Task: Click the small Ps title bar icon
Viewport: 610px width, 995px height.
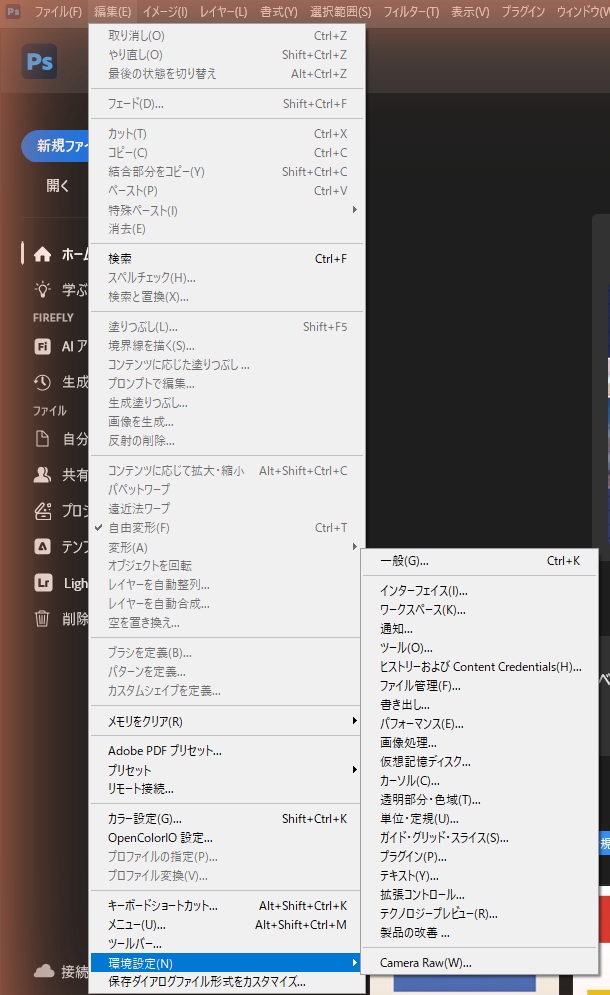Action: tap(13, 11)
